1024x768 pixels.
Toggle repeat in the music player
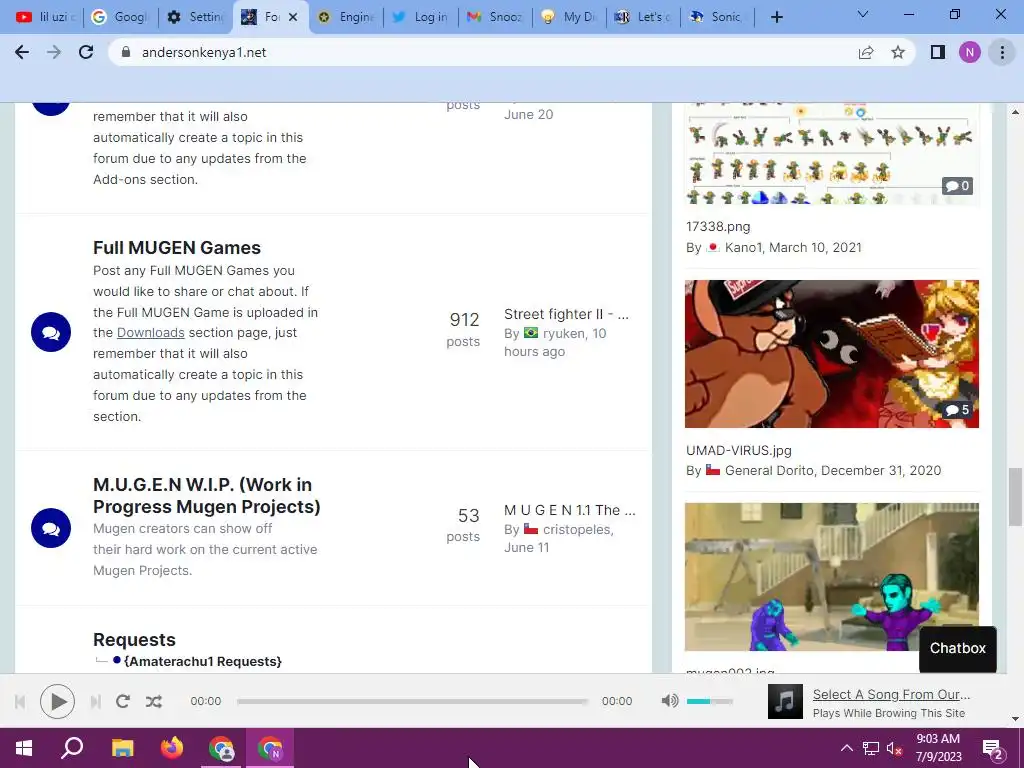click(123, 701)
